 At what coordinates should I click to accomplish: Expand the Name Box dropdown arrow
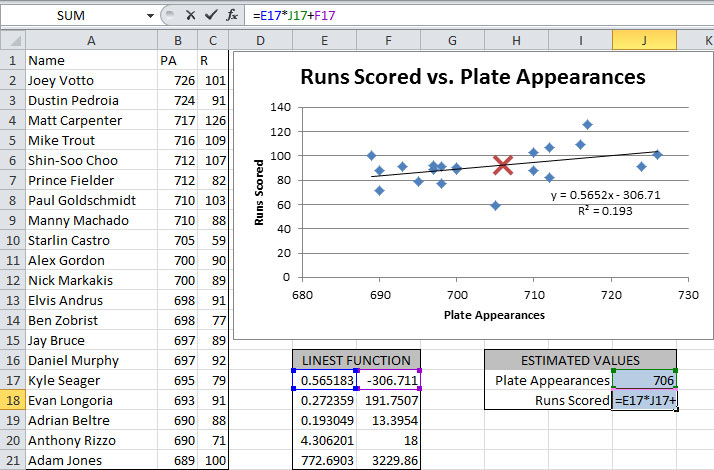(150, 16)
